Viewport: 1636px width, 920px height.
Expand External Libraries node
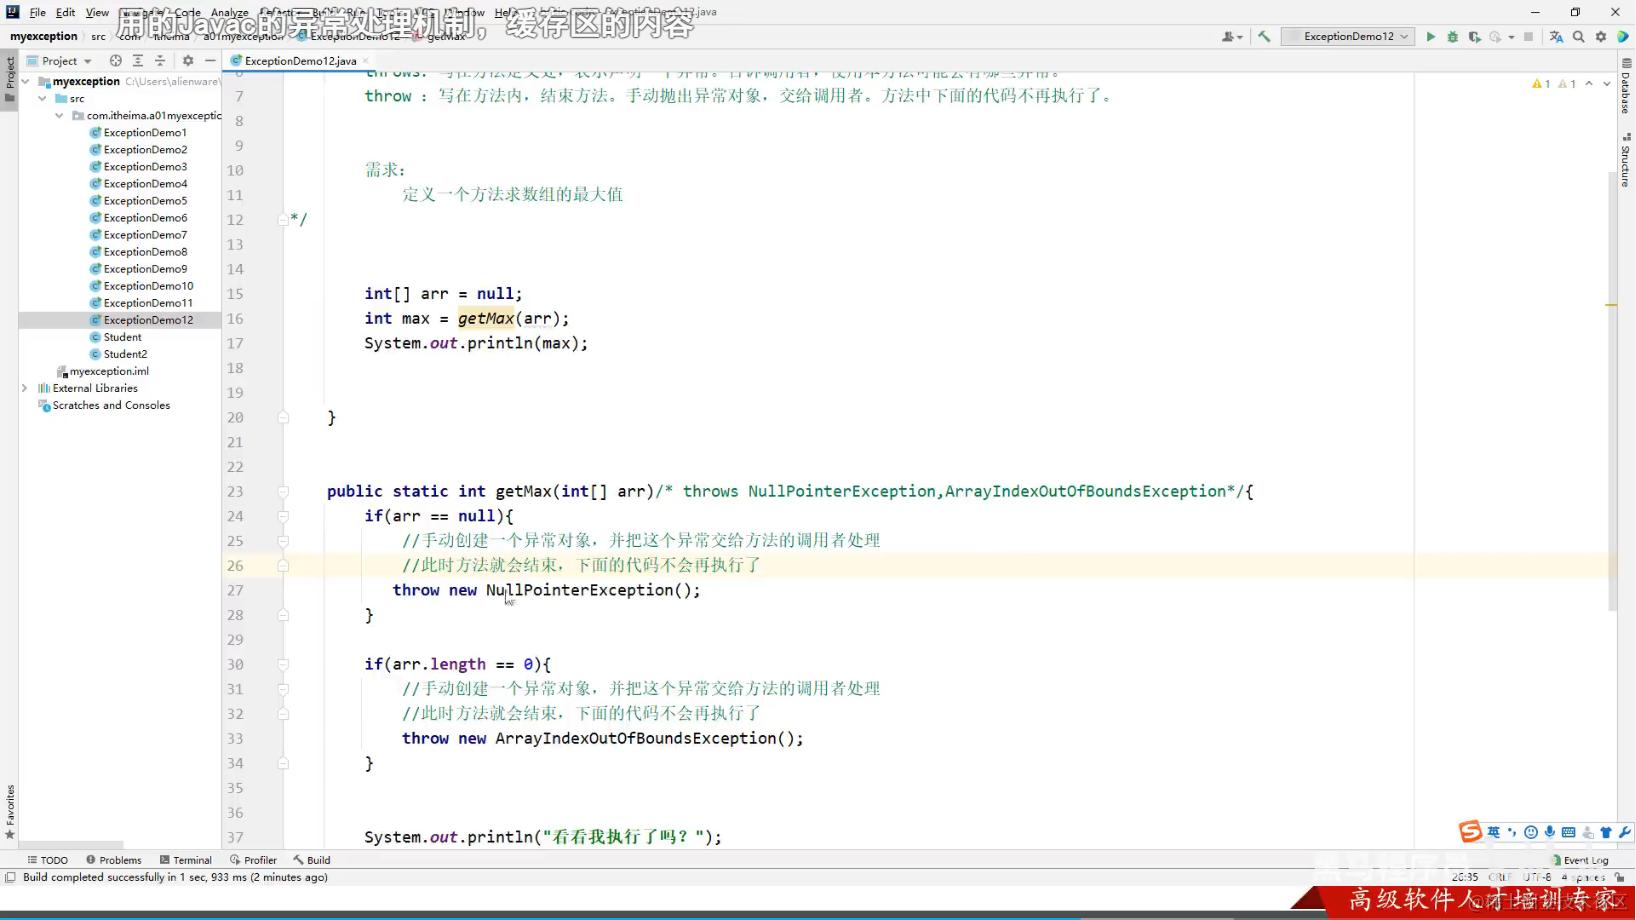25,388
